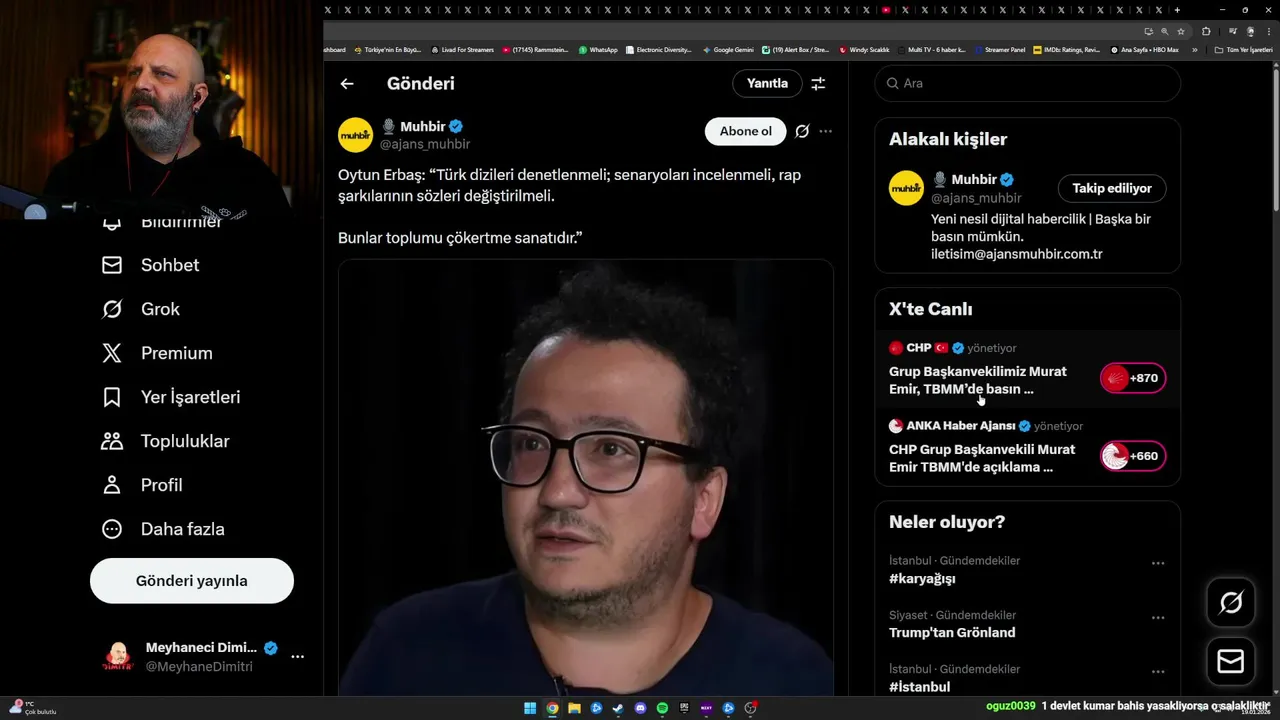Click the Meyhaneci Dimitri profile avatar
The height and width of the screenshot is (720, 1280).
tap(118, 657)
